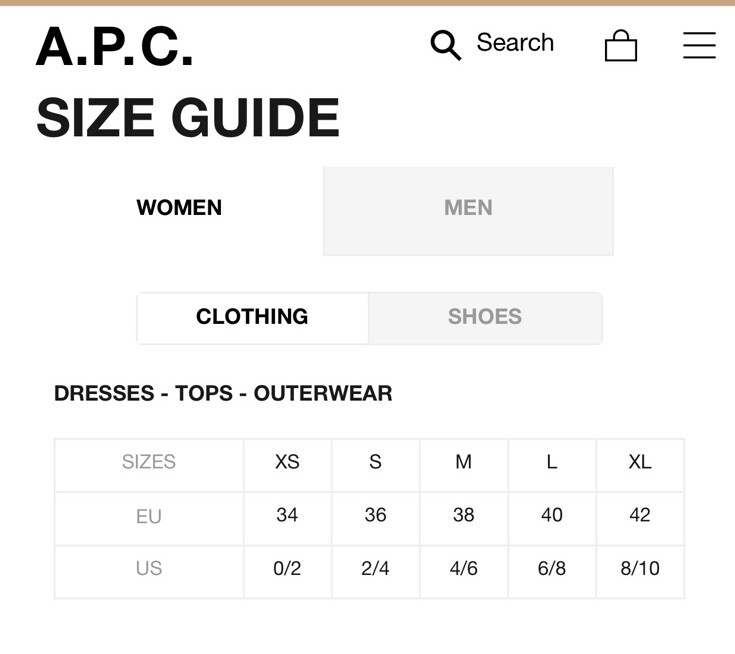Click the US size 8/10 cell
This screenshot has height=654, width=735.
[640, 569]
